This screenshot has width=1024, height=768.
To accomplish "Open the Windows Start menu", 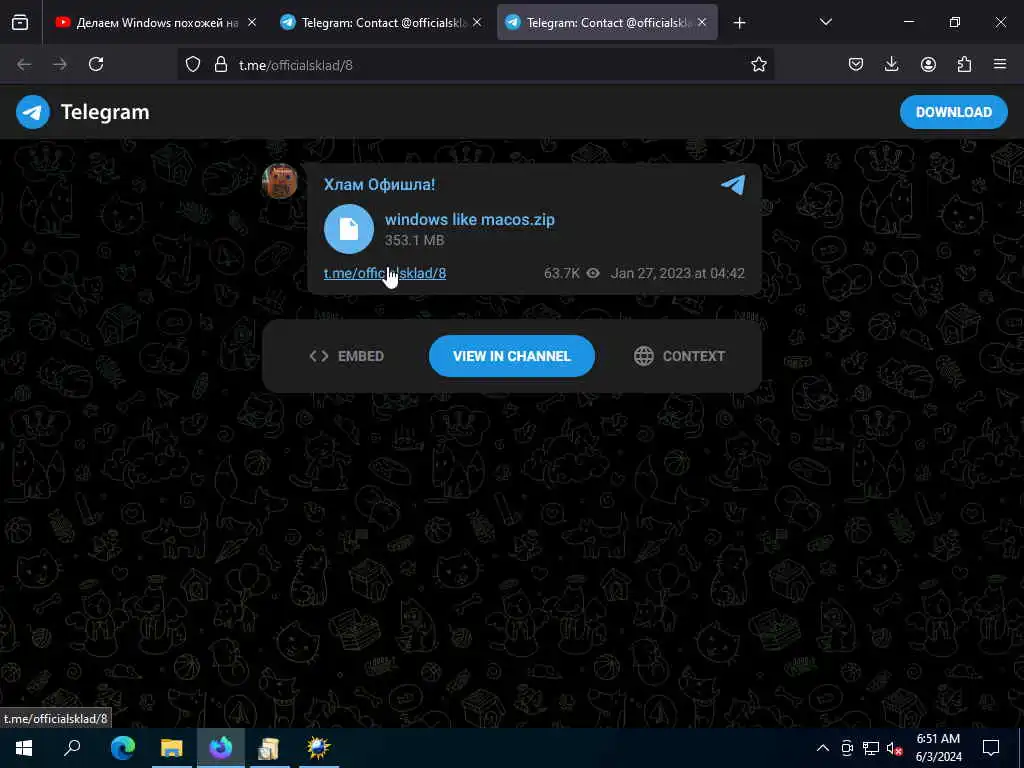I will (x=24, y=748).
